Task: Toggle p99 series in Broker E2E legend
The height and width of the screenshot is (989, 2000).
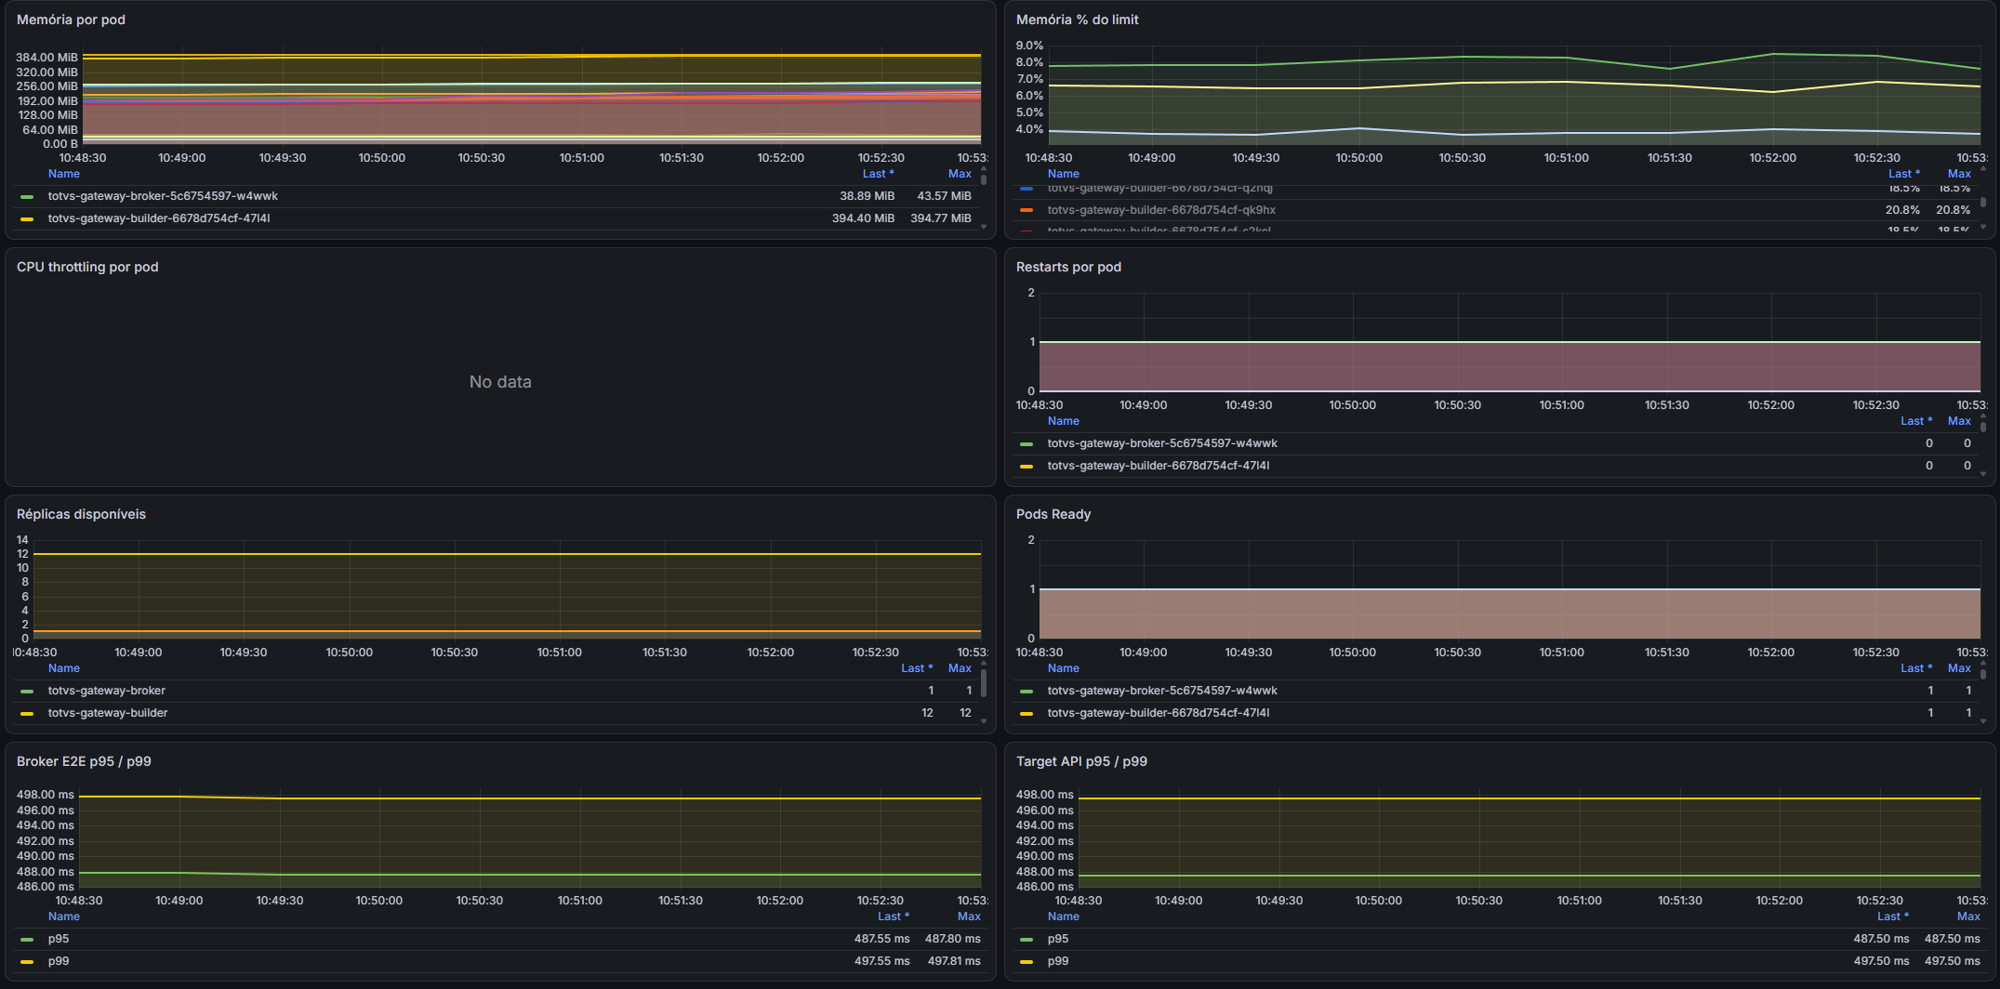Action: [59, 961]
